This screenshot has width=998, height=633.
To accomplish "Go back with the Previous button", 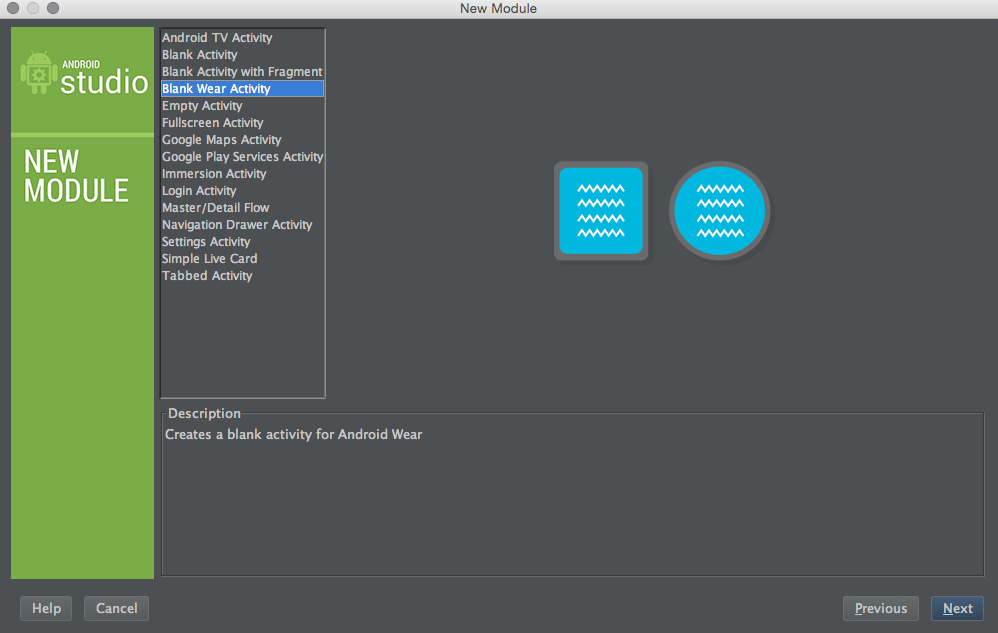I will pyautogui.click(x=881, y=608).
